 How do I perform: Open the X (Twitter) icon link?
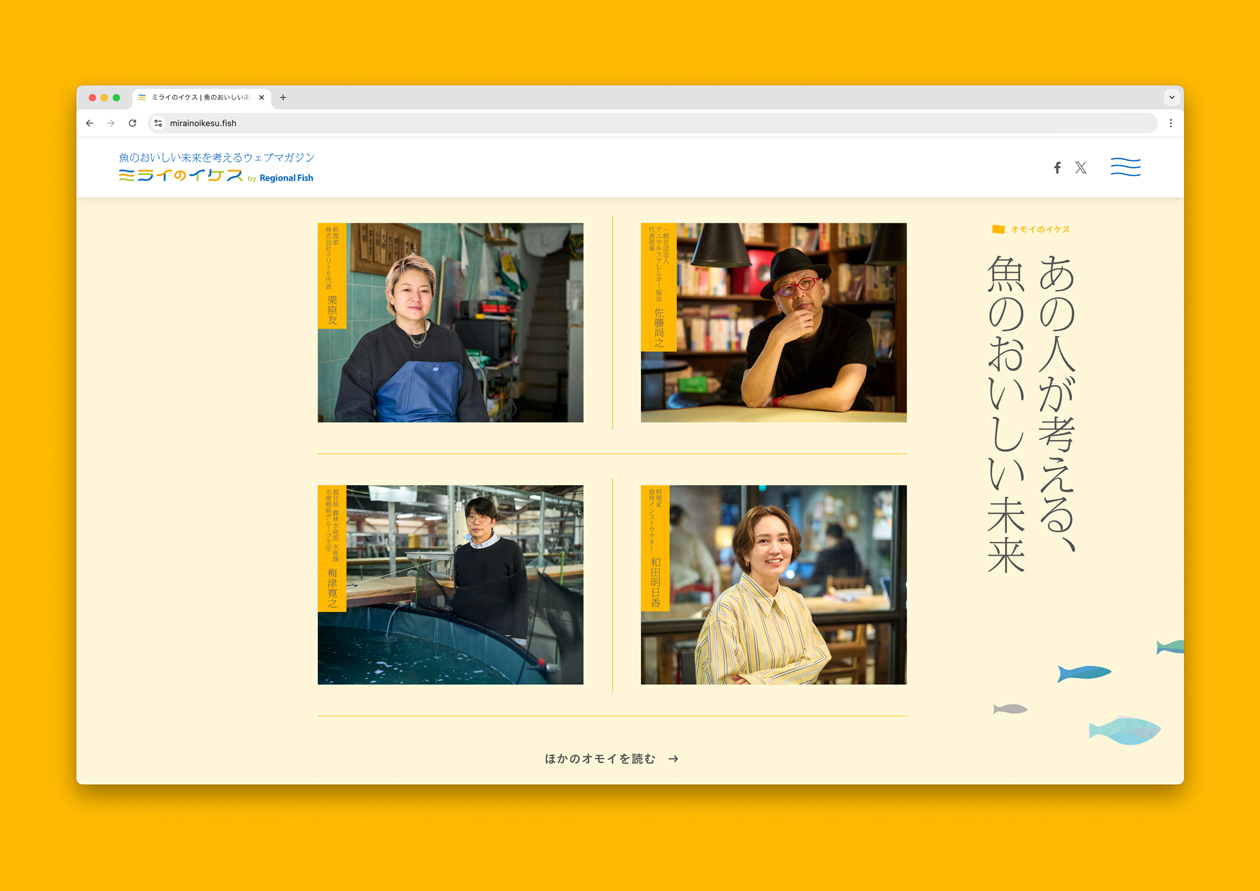tap(1081, 168)
